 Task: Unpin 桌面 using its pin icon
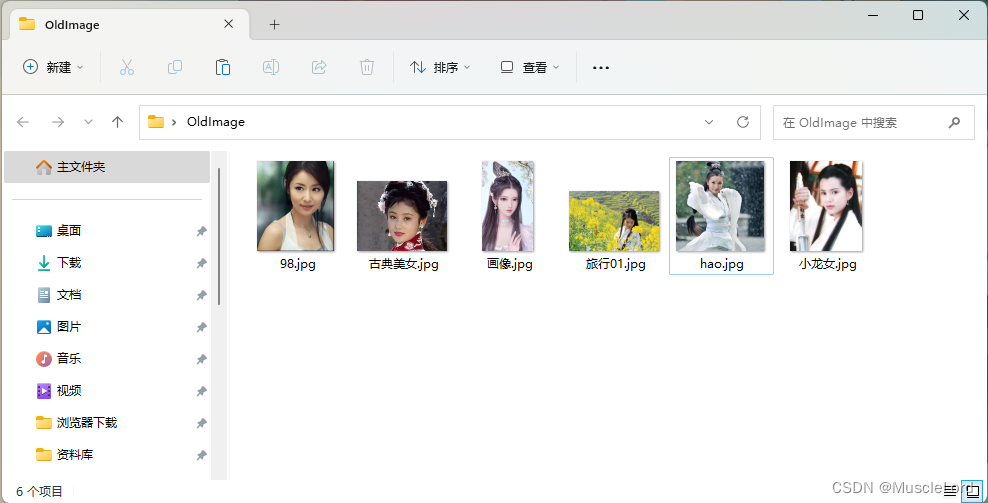(x=201, y=231)
